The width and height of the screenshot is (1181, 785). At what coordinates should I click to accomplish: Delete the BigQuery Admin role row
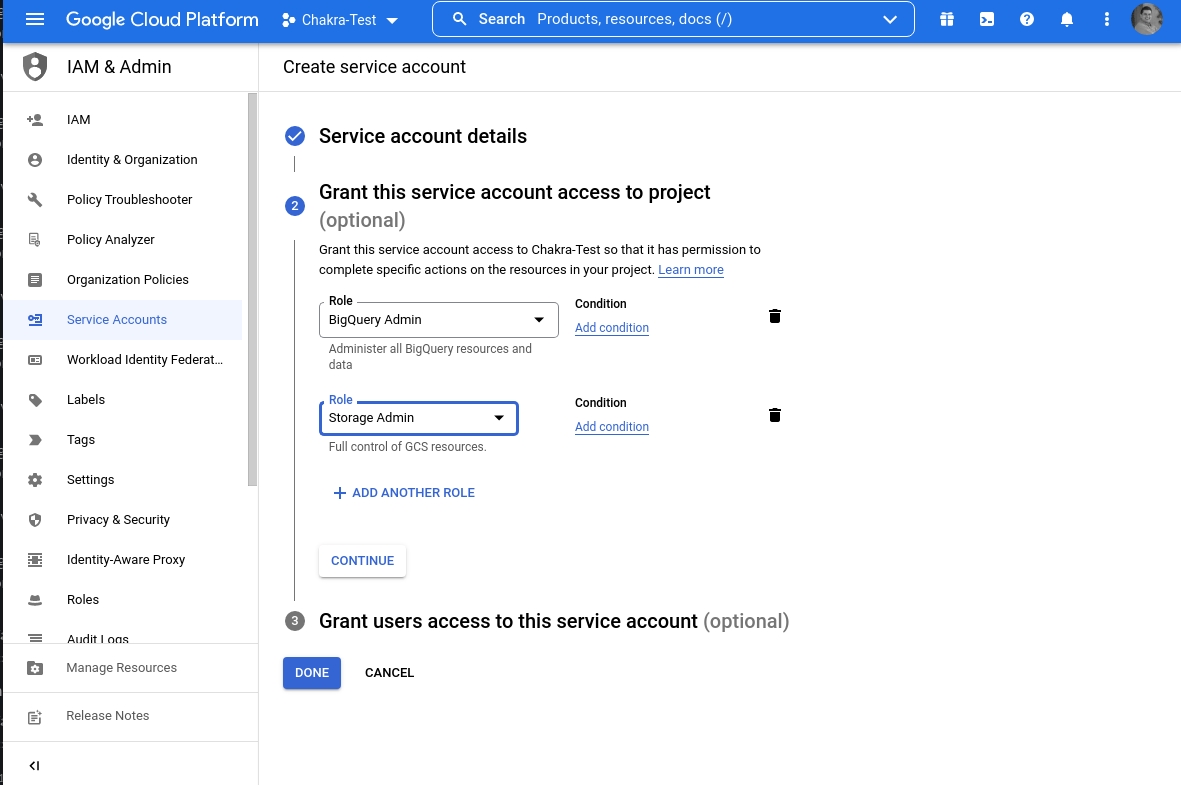(774, 316)
